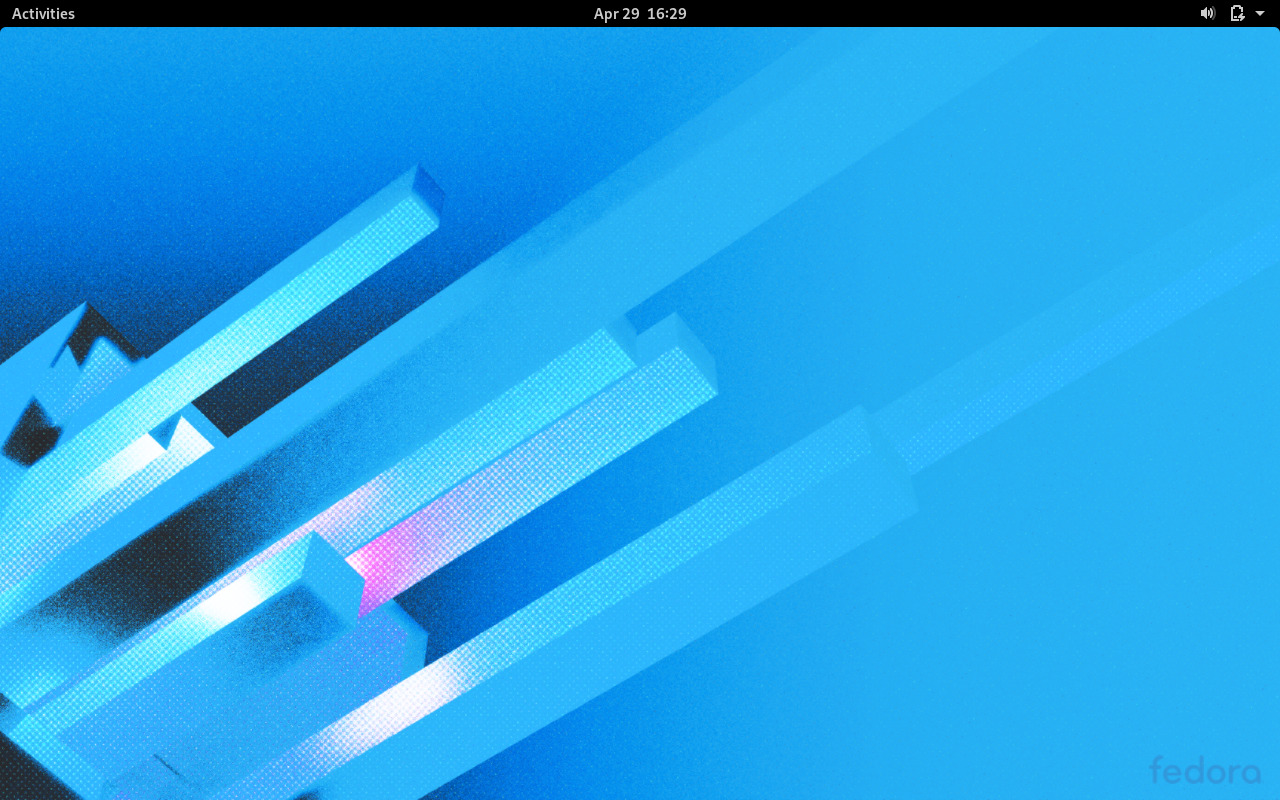
Task: Click the fedora logo on the wallpaper
Action: click(1206, 771)
